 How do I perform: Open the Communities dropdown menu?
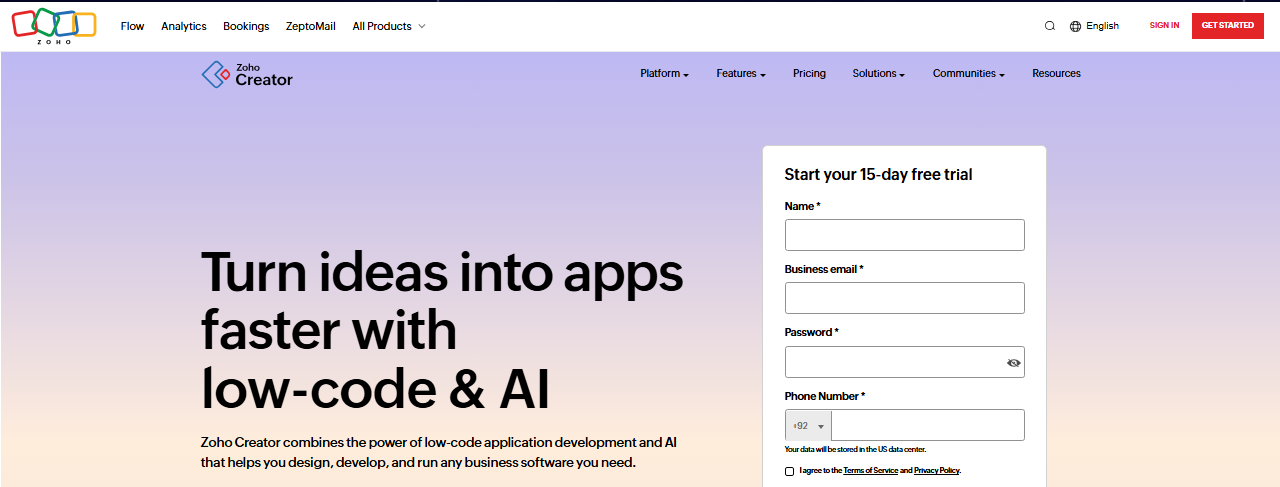click(x=969, y=73)
